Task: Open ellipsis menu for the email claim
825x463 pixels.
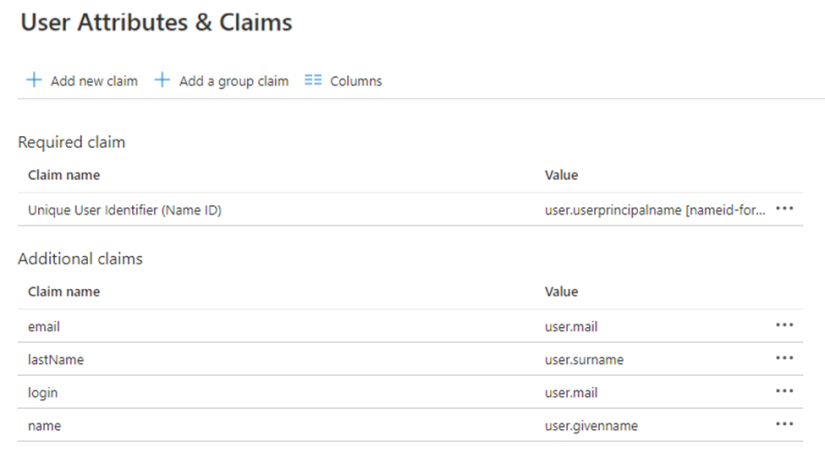Action: point(785,325)
